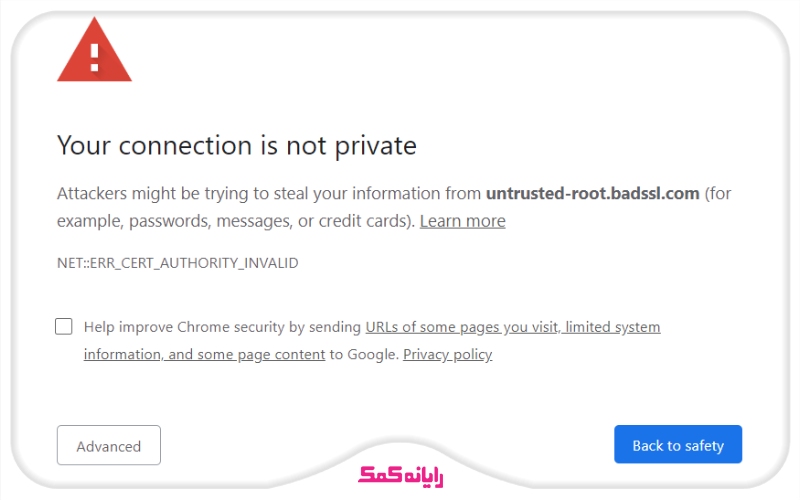Click the "(for" text after the domain
Viewport: 800px width, 500px height.
(x=725, y=193)
